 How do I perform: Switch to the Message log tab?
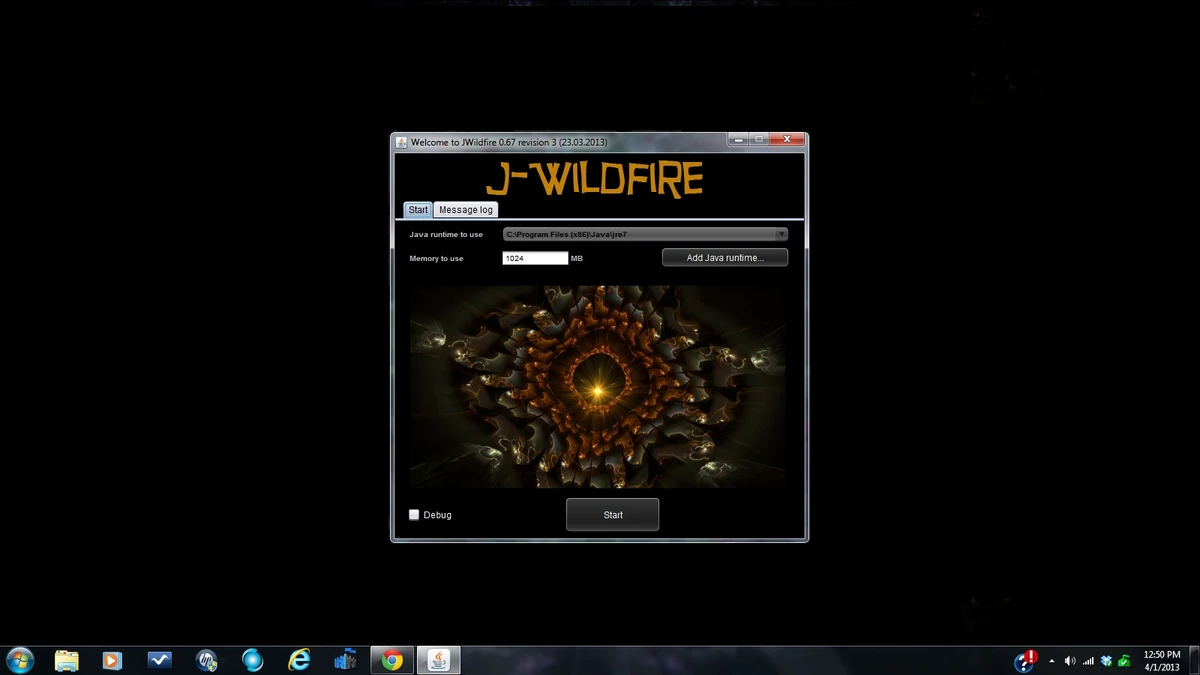tap(465, 209)
